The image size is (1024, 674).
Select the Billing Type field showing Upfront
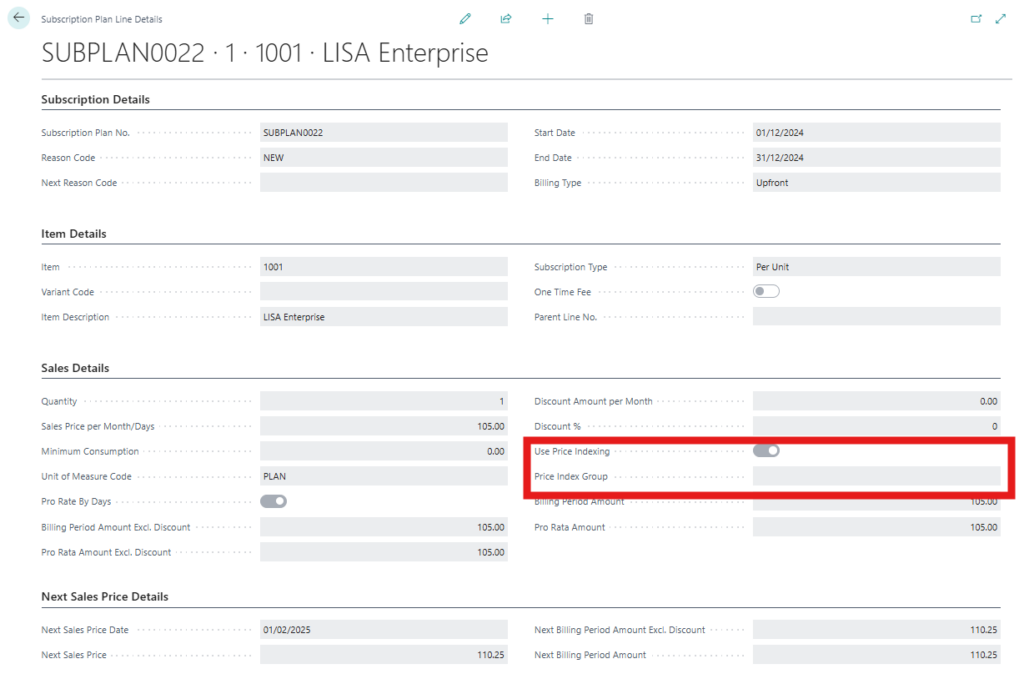click(x=876, y=183)
